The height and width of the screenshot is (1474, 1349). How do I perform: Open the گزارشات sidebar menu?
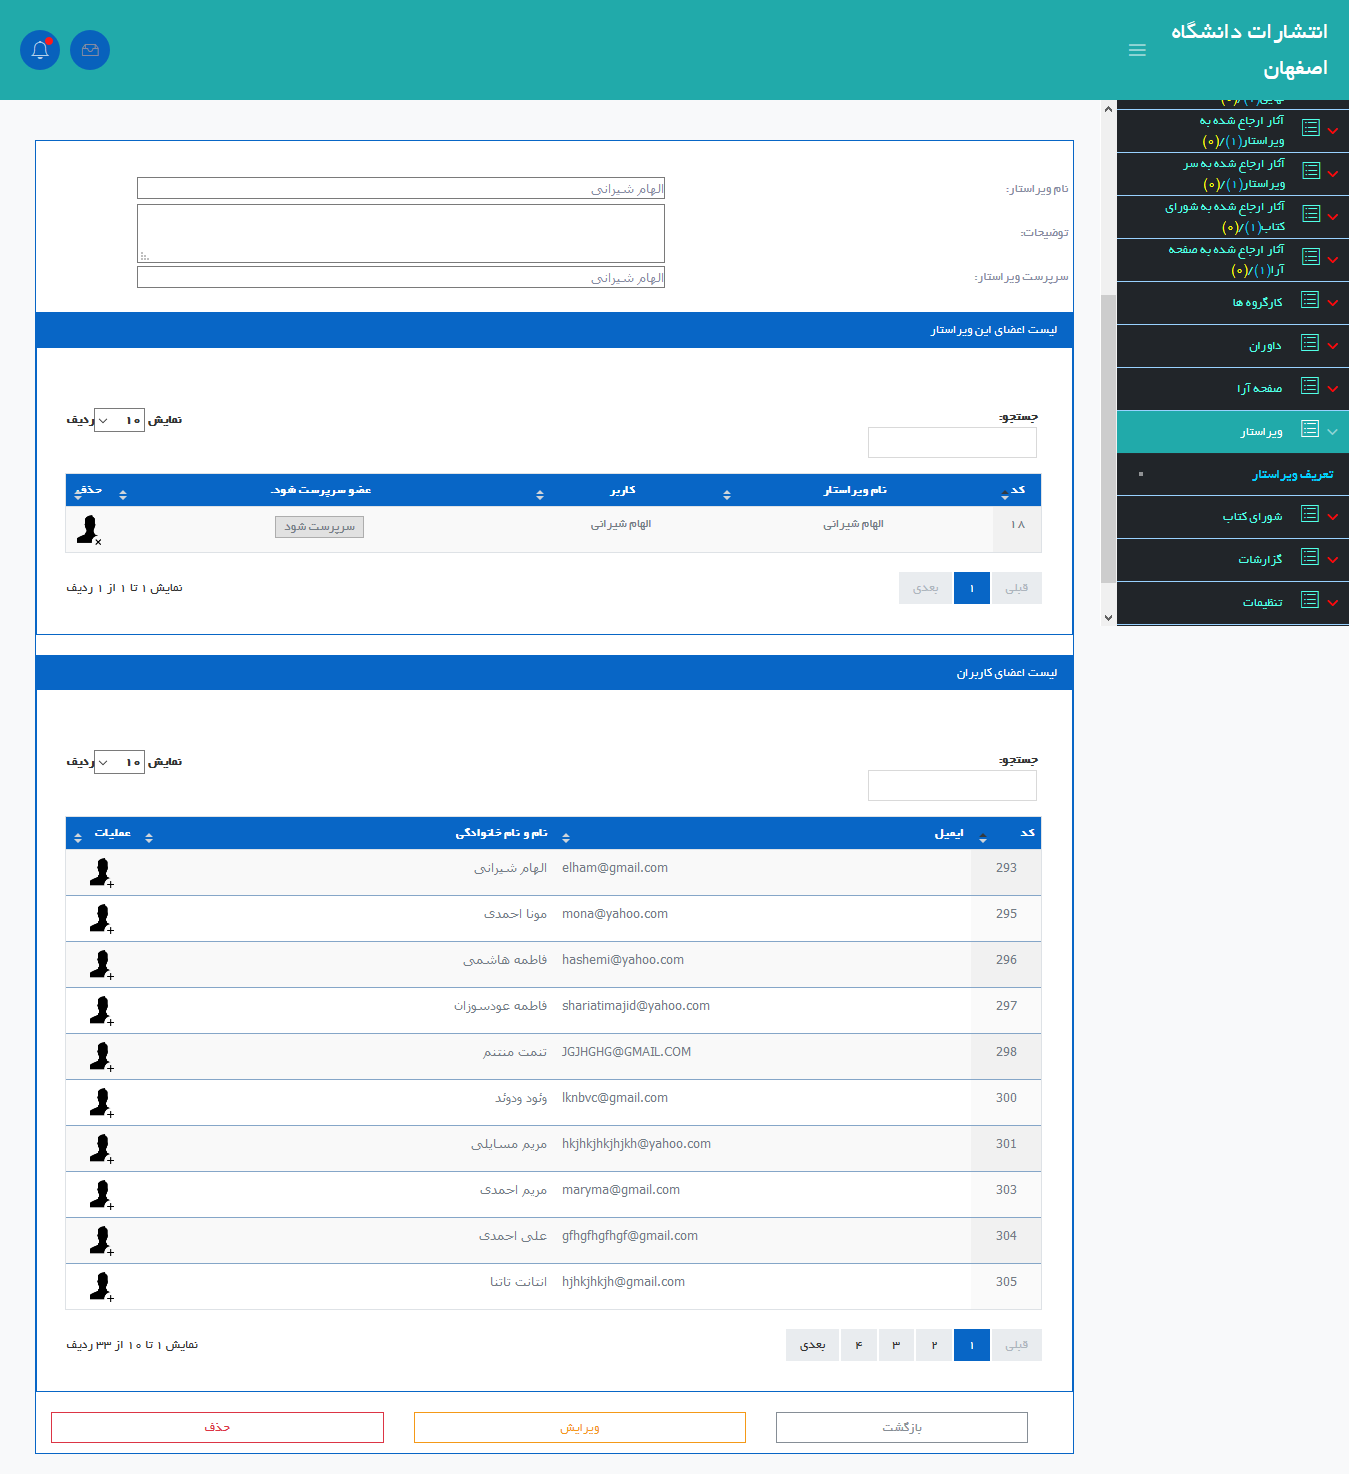[1259, 560]
